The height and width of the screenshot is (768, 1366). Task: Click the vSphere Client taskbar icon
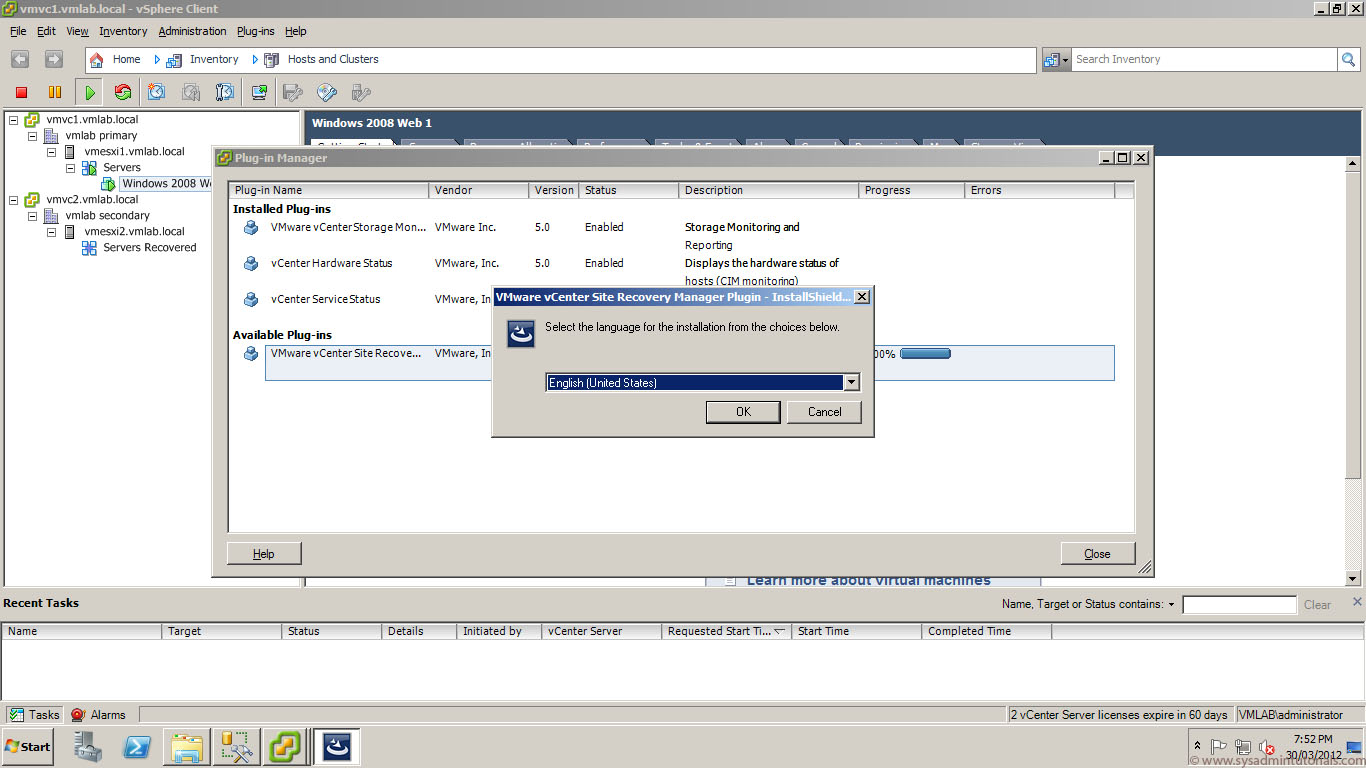click(x=284, y=747)
